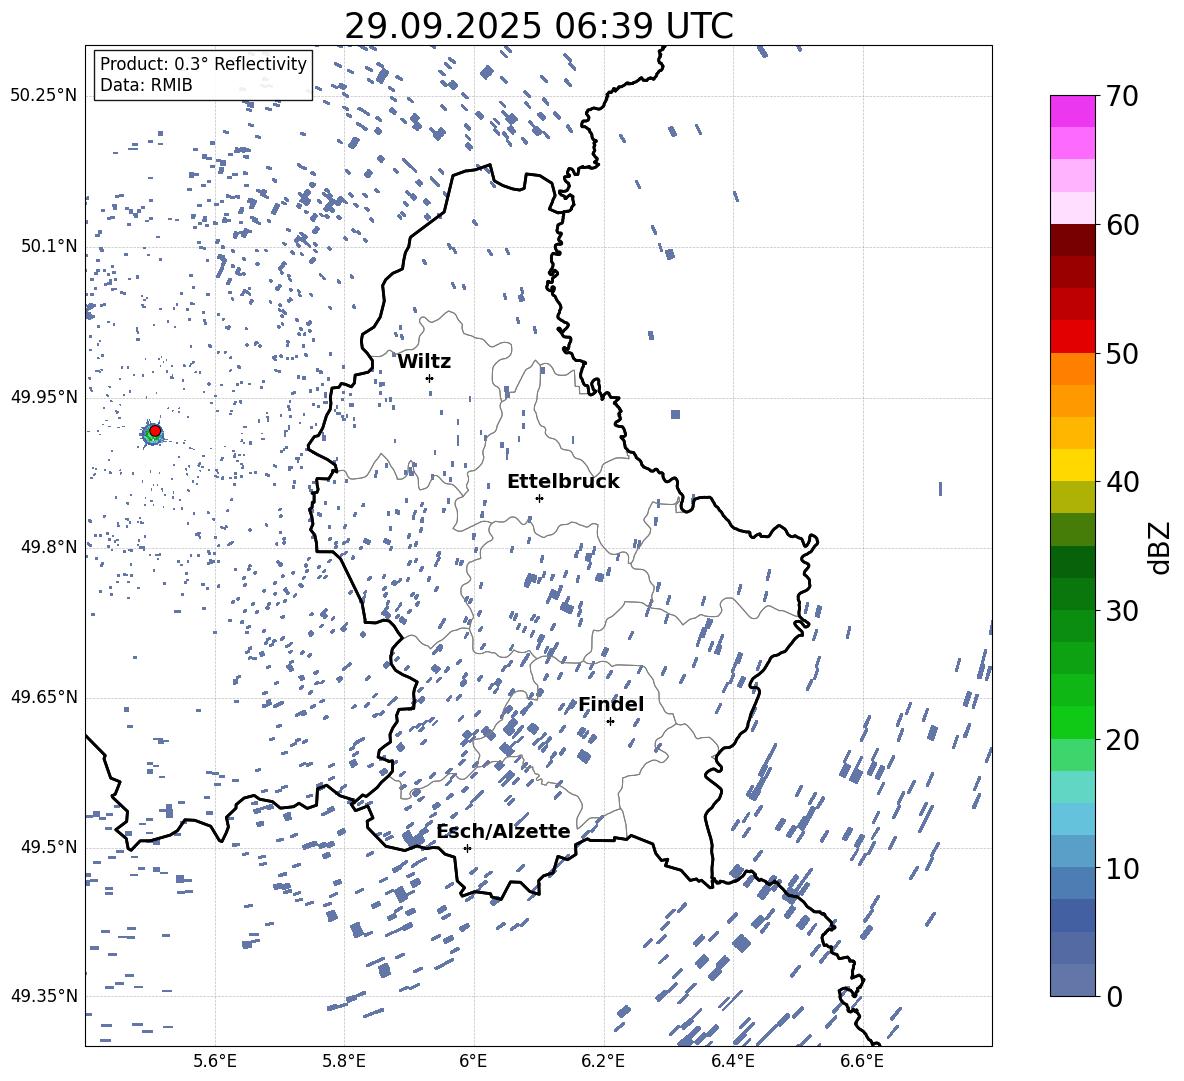Click the 5.6°E longitude label
Image resolution: width=1184 pixels, height=1081 pixels.
(x=215, y=1061)
